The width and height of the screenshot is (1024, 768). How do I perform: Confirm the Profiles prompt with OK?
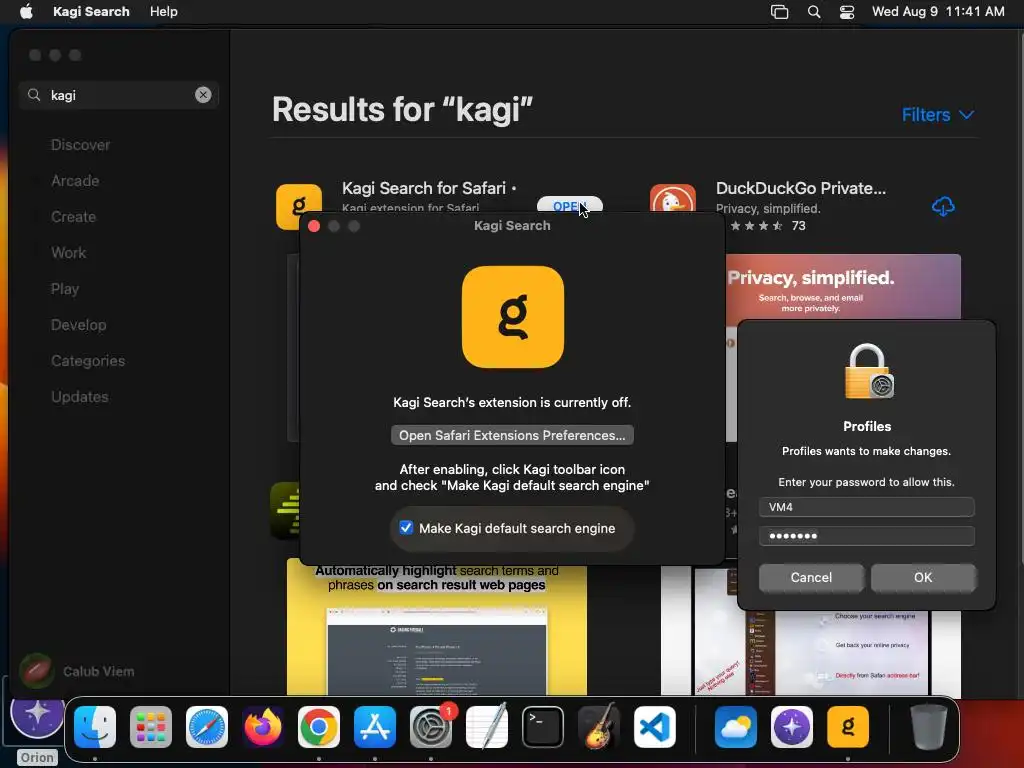pos(923,577)
